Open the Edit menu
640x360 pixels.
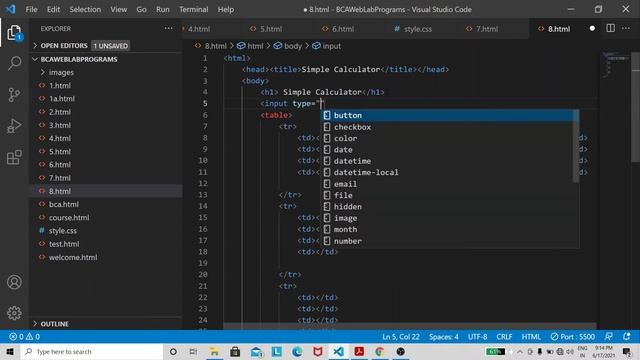53,9
